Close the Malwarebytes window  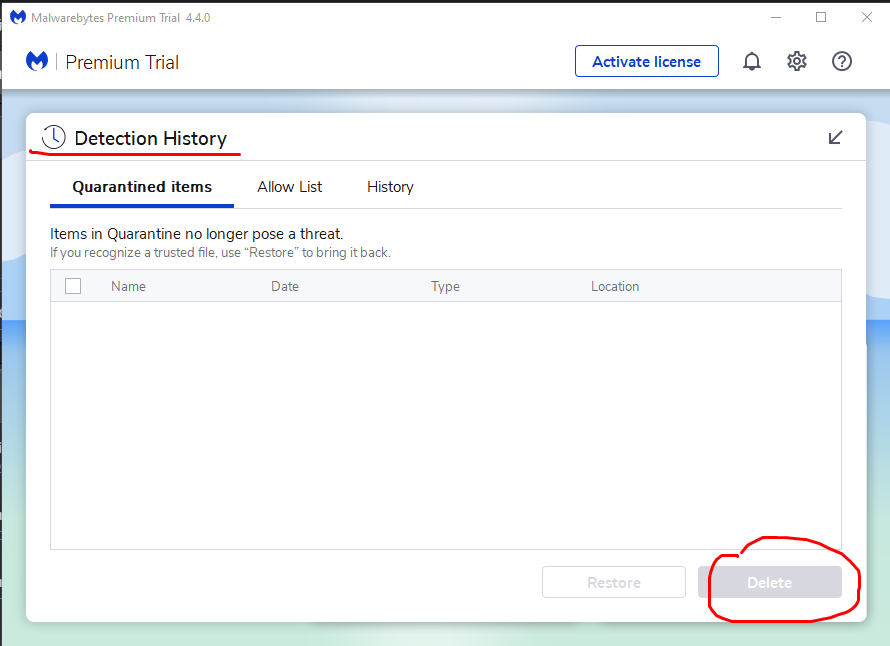click(x=867, y=18)
